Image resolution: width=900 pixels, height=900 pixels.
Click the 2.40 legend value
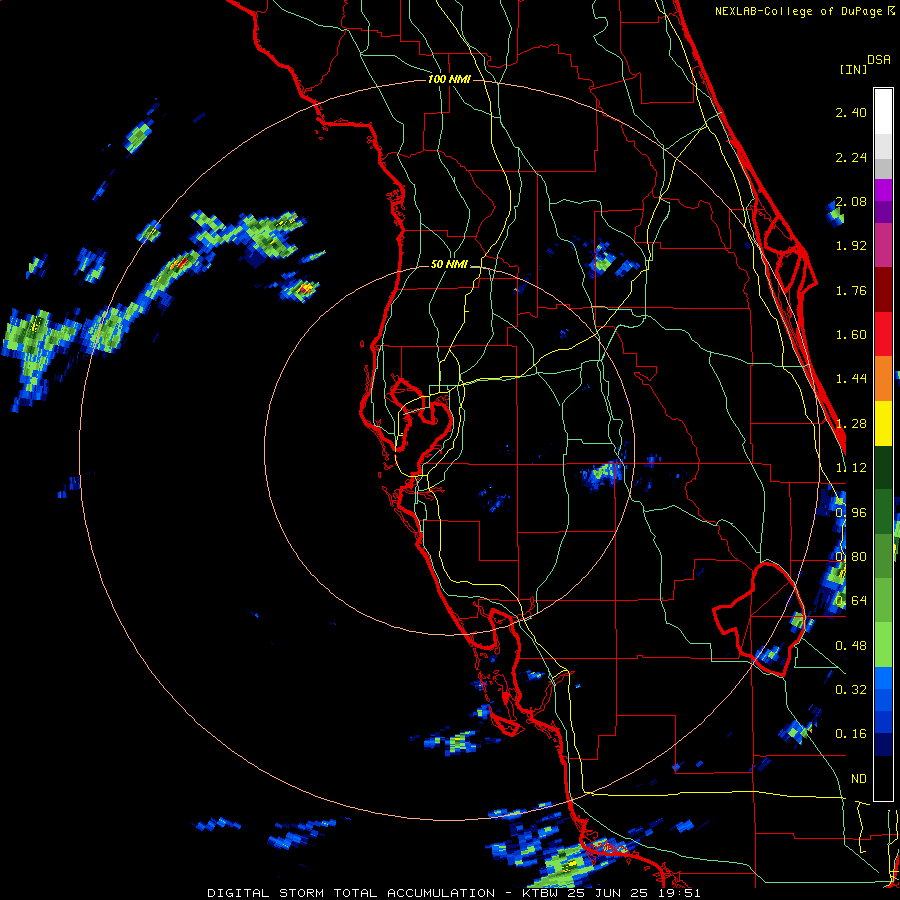pyautogui.click(x=851, y=112)
